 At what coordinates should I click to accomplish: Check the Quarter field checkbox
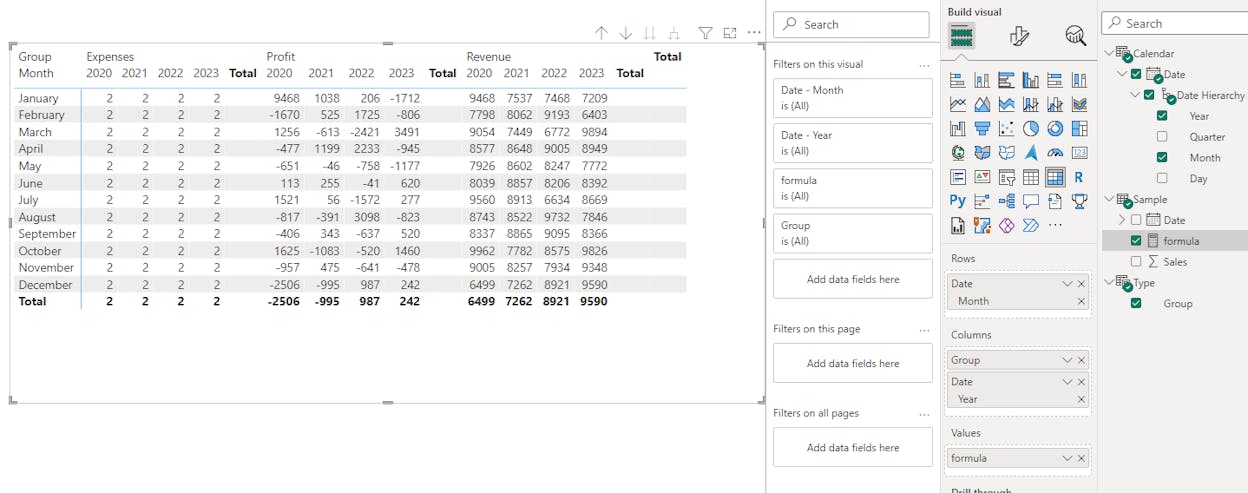tap(1162, 137)
